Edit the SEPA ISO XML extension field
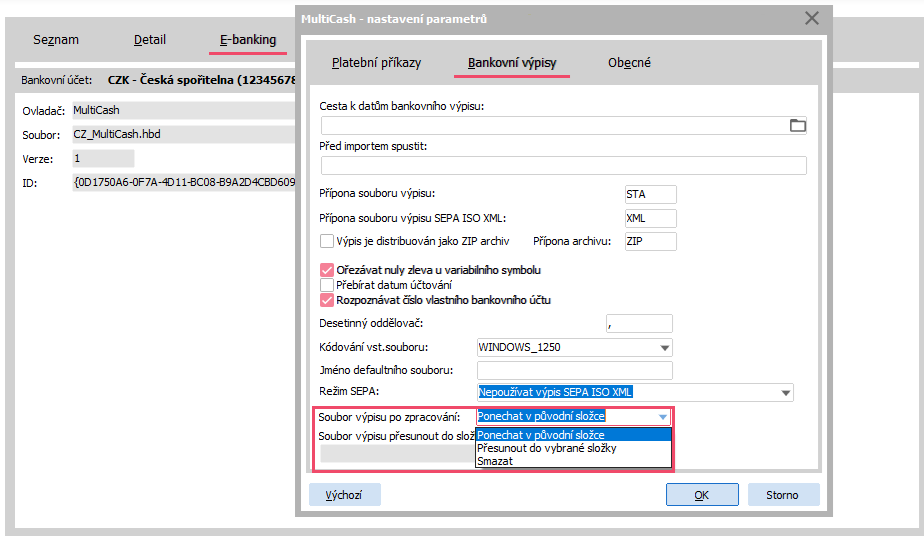 pyautogui.click(x=651, y=218)
